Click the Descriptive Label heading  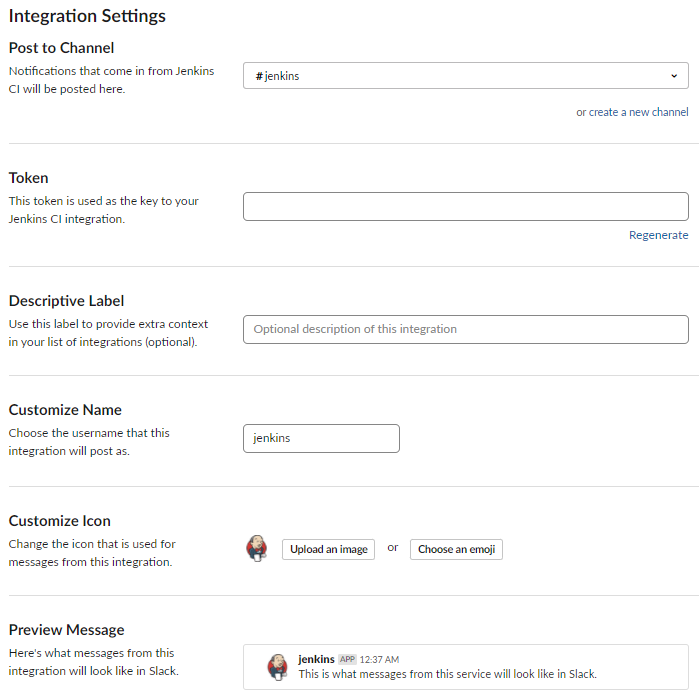coord(66,301)
